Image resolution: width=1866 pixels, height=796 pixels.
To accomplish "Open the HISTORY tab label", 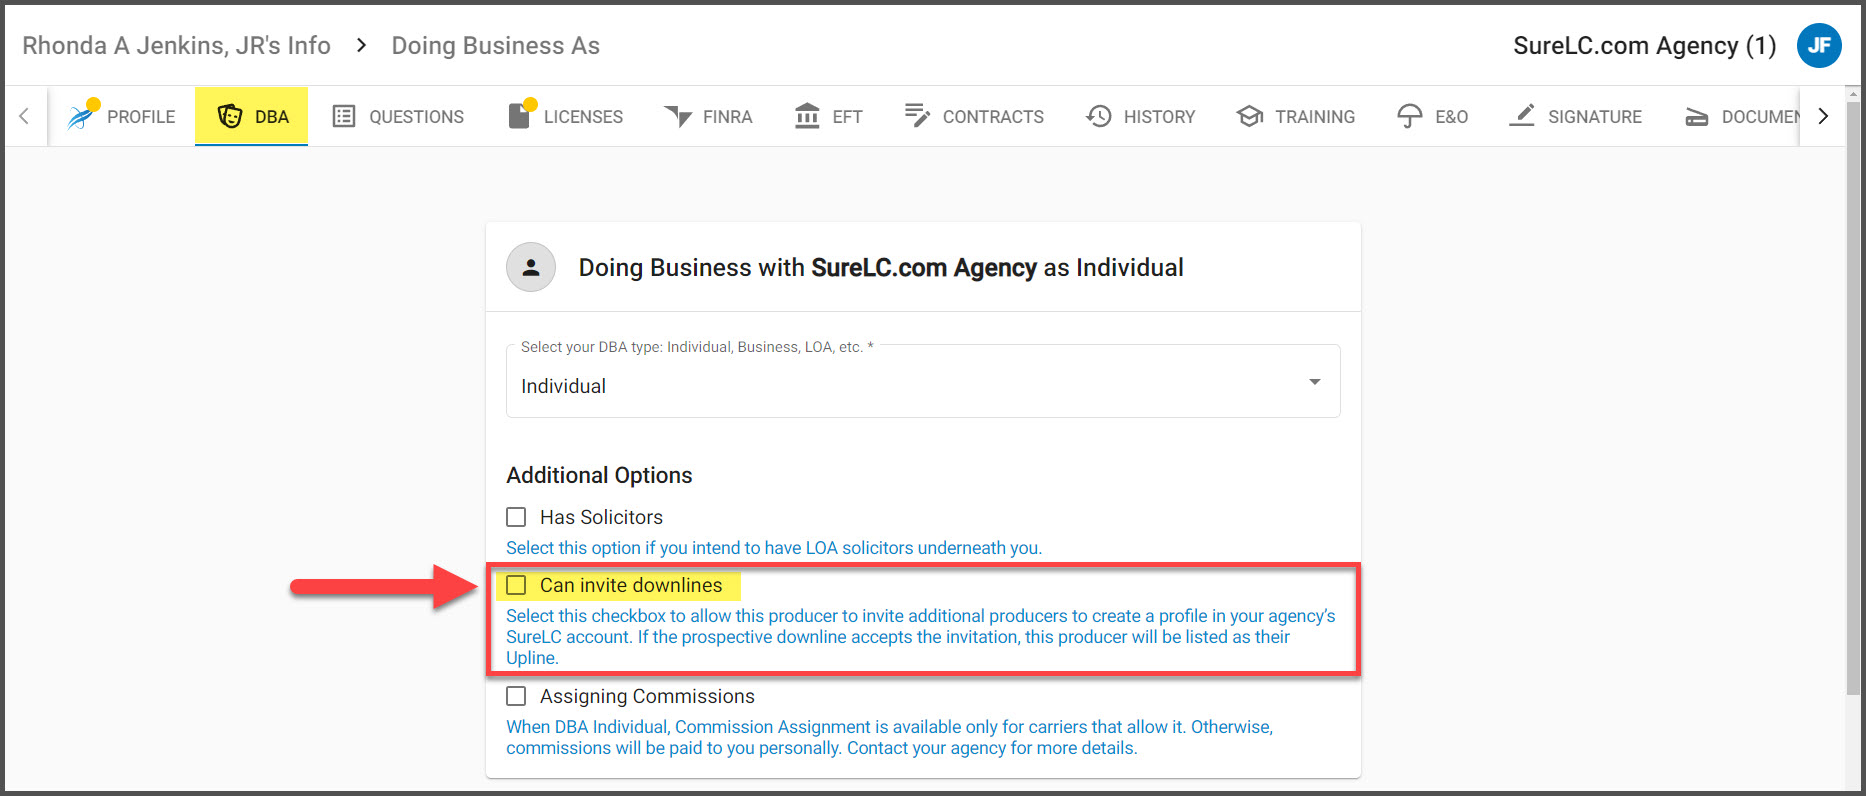I will 1159,117.
